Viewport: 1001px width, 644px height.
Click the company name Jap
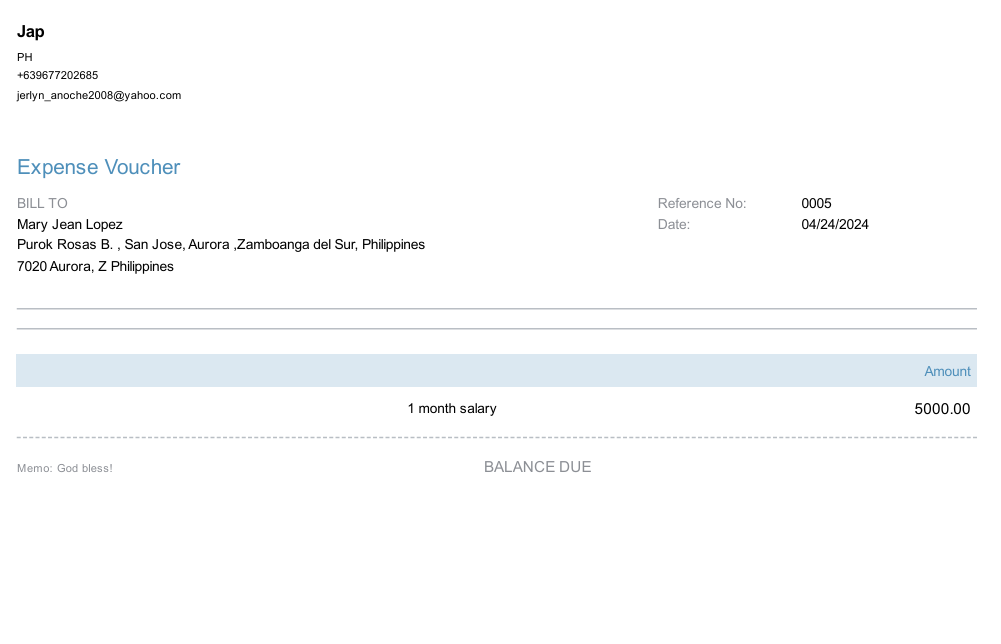point(31,32)
